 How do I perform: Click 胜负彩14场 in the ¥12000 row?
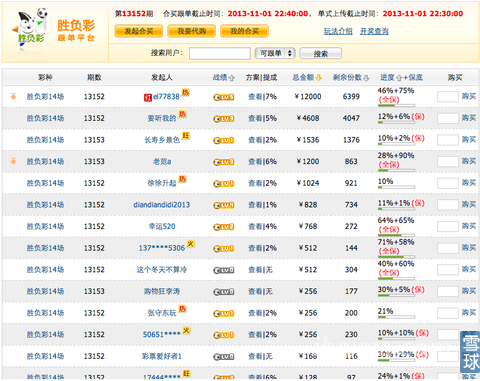click(x=45, y=97)
